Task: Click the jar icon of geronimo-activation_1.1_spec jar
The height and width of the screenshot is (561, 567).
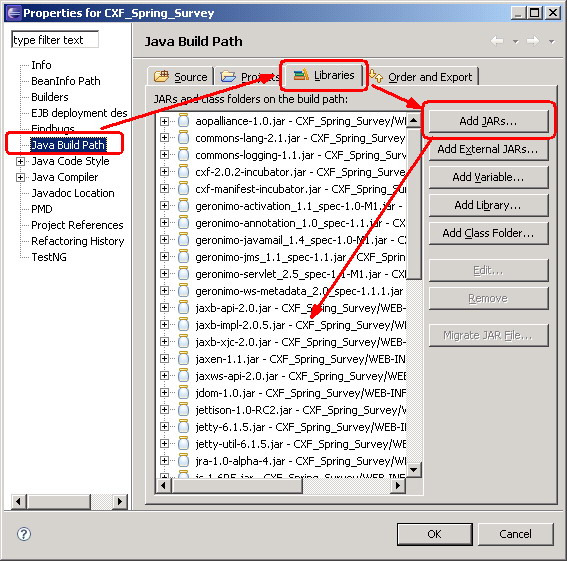Action: click(x=183, y=206)
